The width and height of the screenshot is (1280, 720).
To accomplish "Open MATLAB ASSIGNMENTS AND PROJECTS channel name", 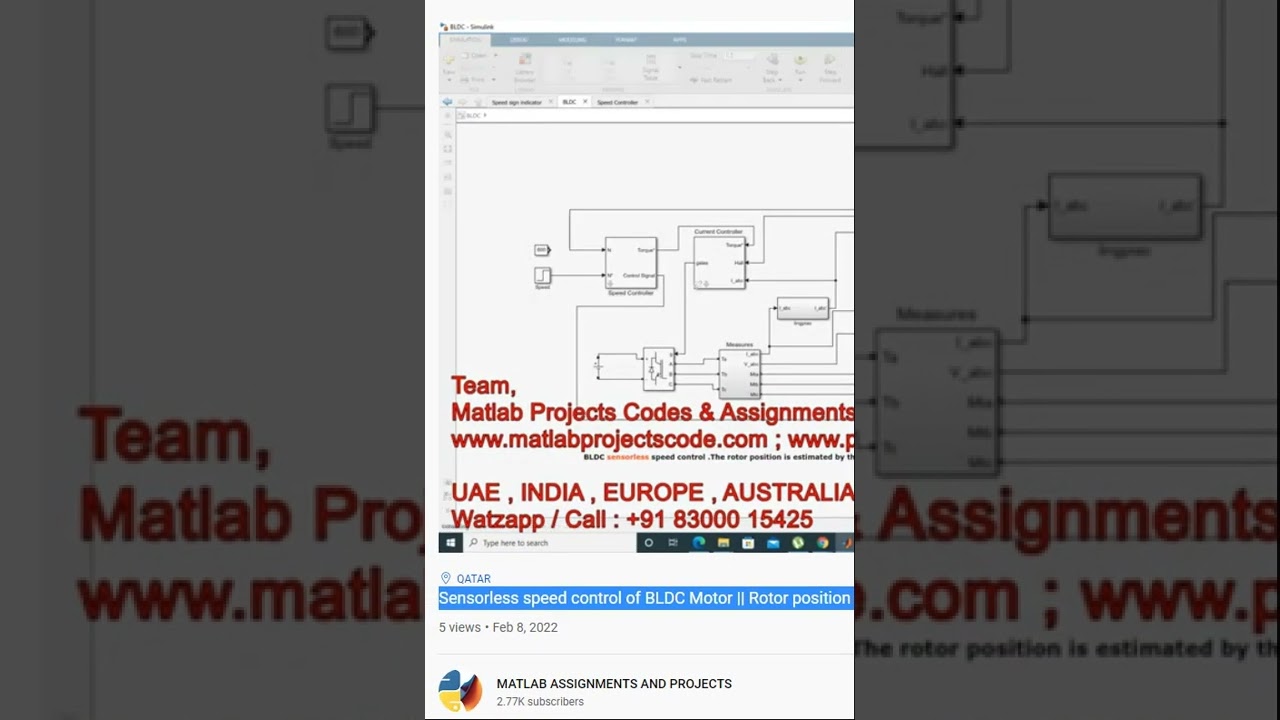I will pyautogui.click(x=614, y=684).
